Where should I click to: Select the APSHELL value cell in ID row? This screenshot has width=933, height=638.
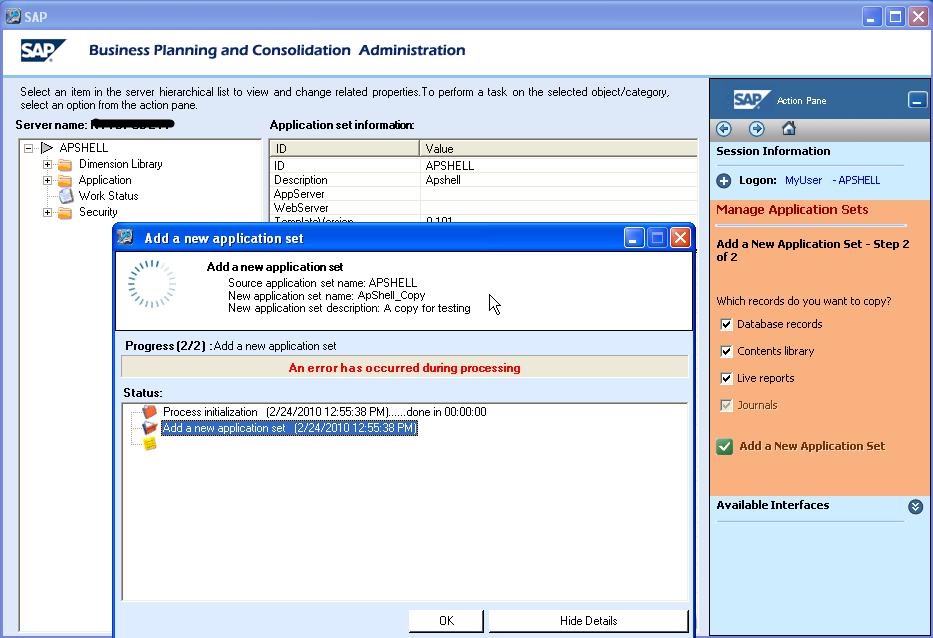click(558, 165)
